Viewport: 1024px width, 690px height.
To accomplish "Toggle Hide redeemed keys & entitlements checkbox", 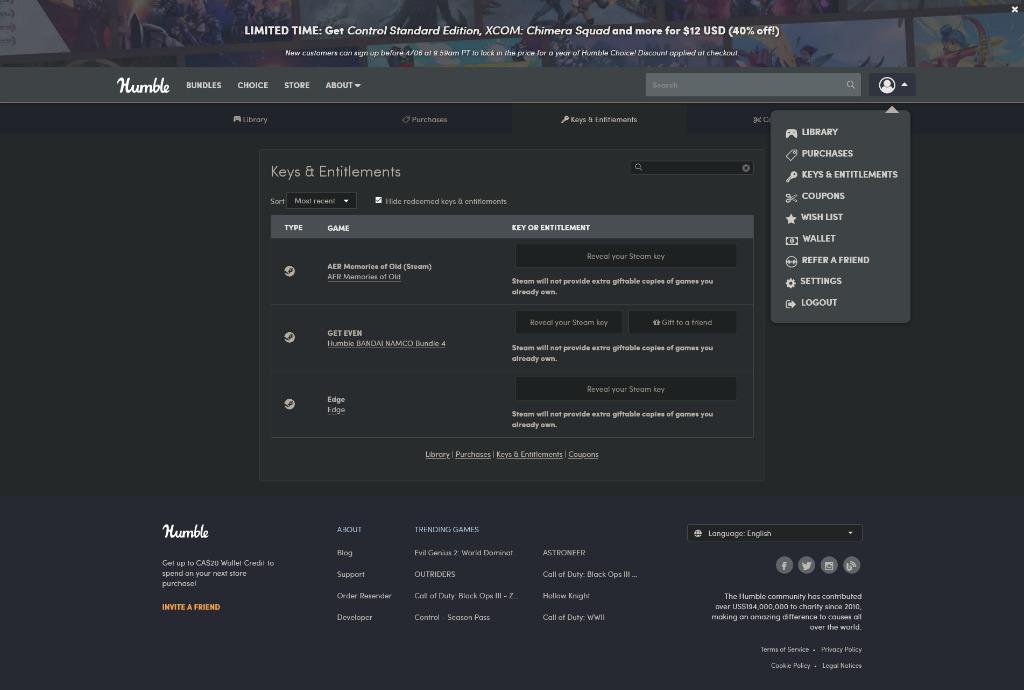I will pyautogui.click(x=378, y=200).
